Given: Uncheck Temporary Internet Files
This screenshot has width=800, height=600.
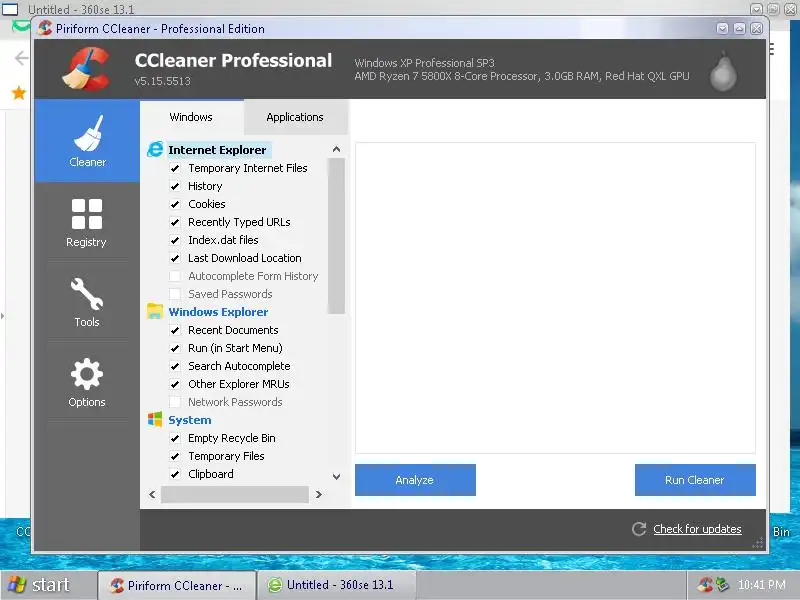Looking at the screenshot, I should (x=175, y=168).
